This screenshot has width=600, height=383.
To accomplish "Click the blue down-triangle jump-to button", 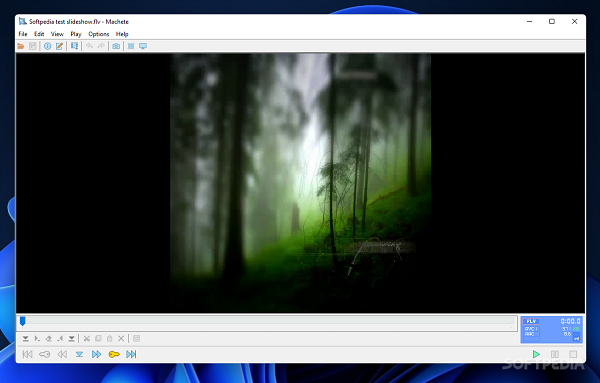I will tap(79, 354).
